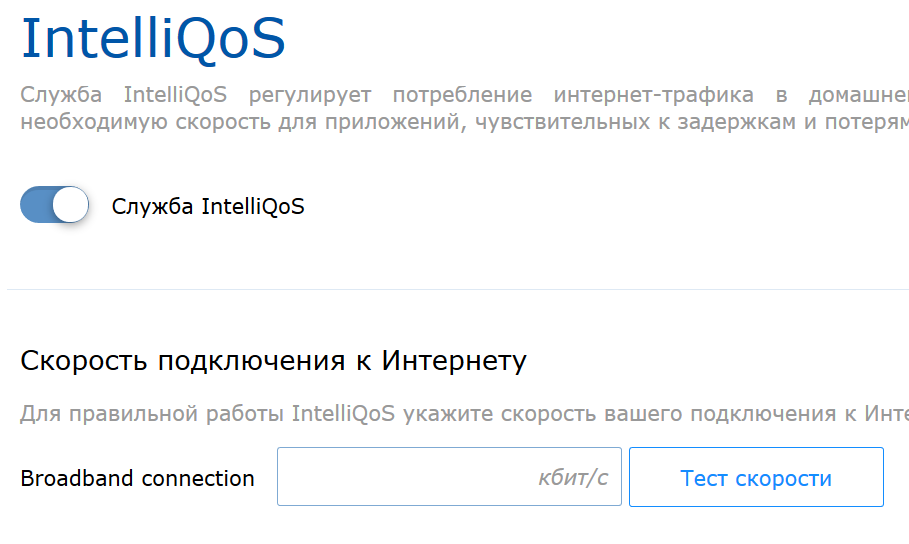Click the кбит/с unit hint inside the input
The height and width of the screenshot is (544, 909).
[573, 477]
